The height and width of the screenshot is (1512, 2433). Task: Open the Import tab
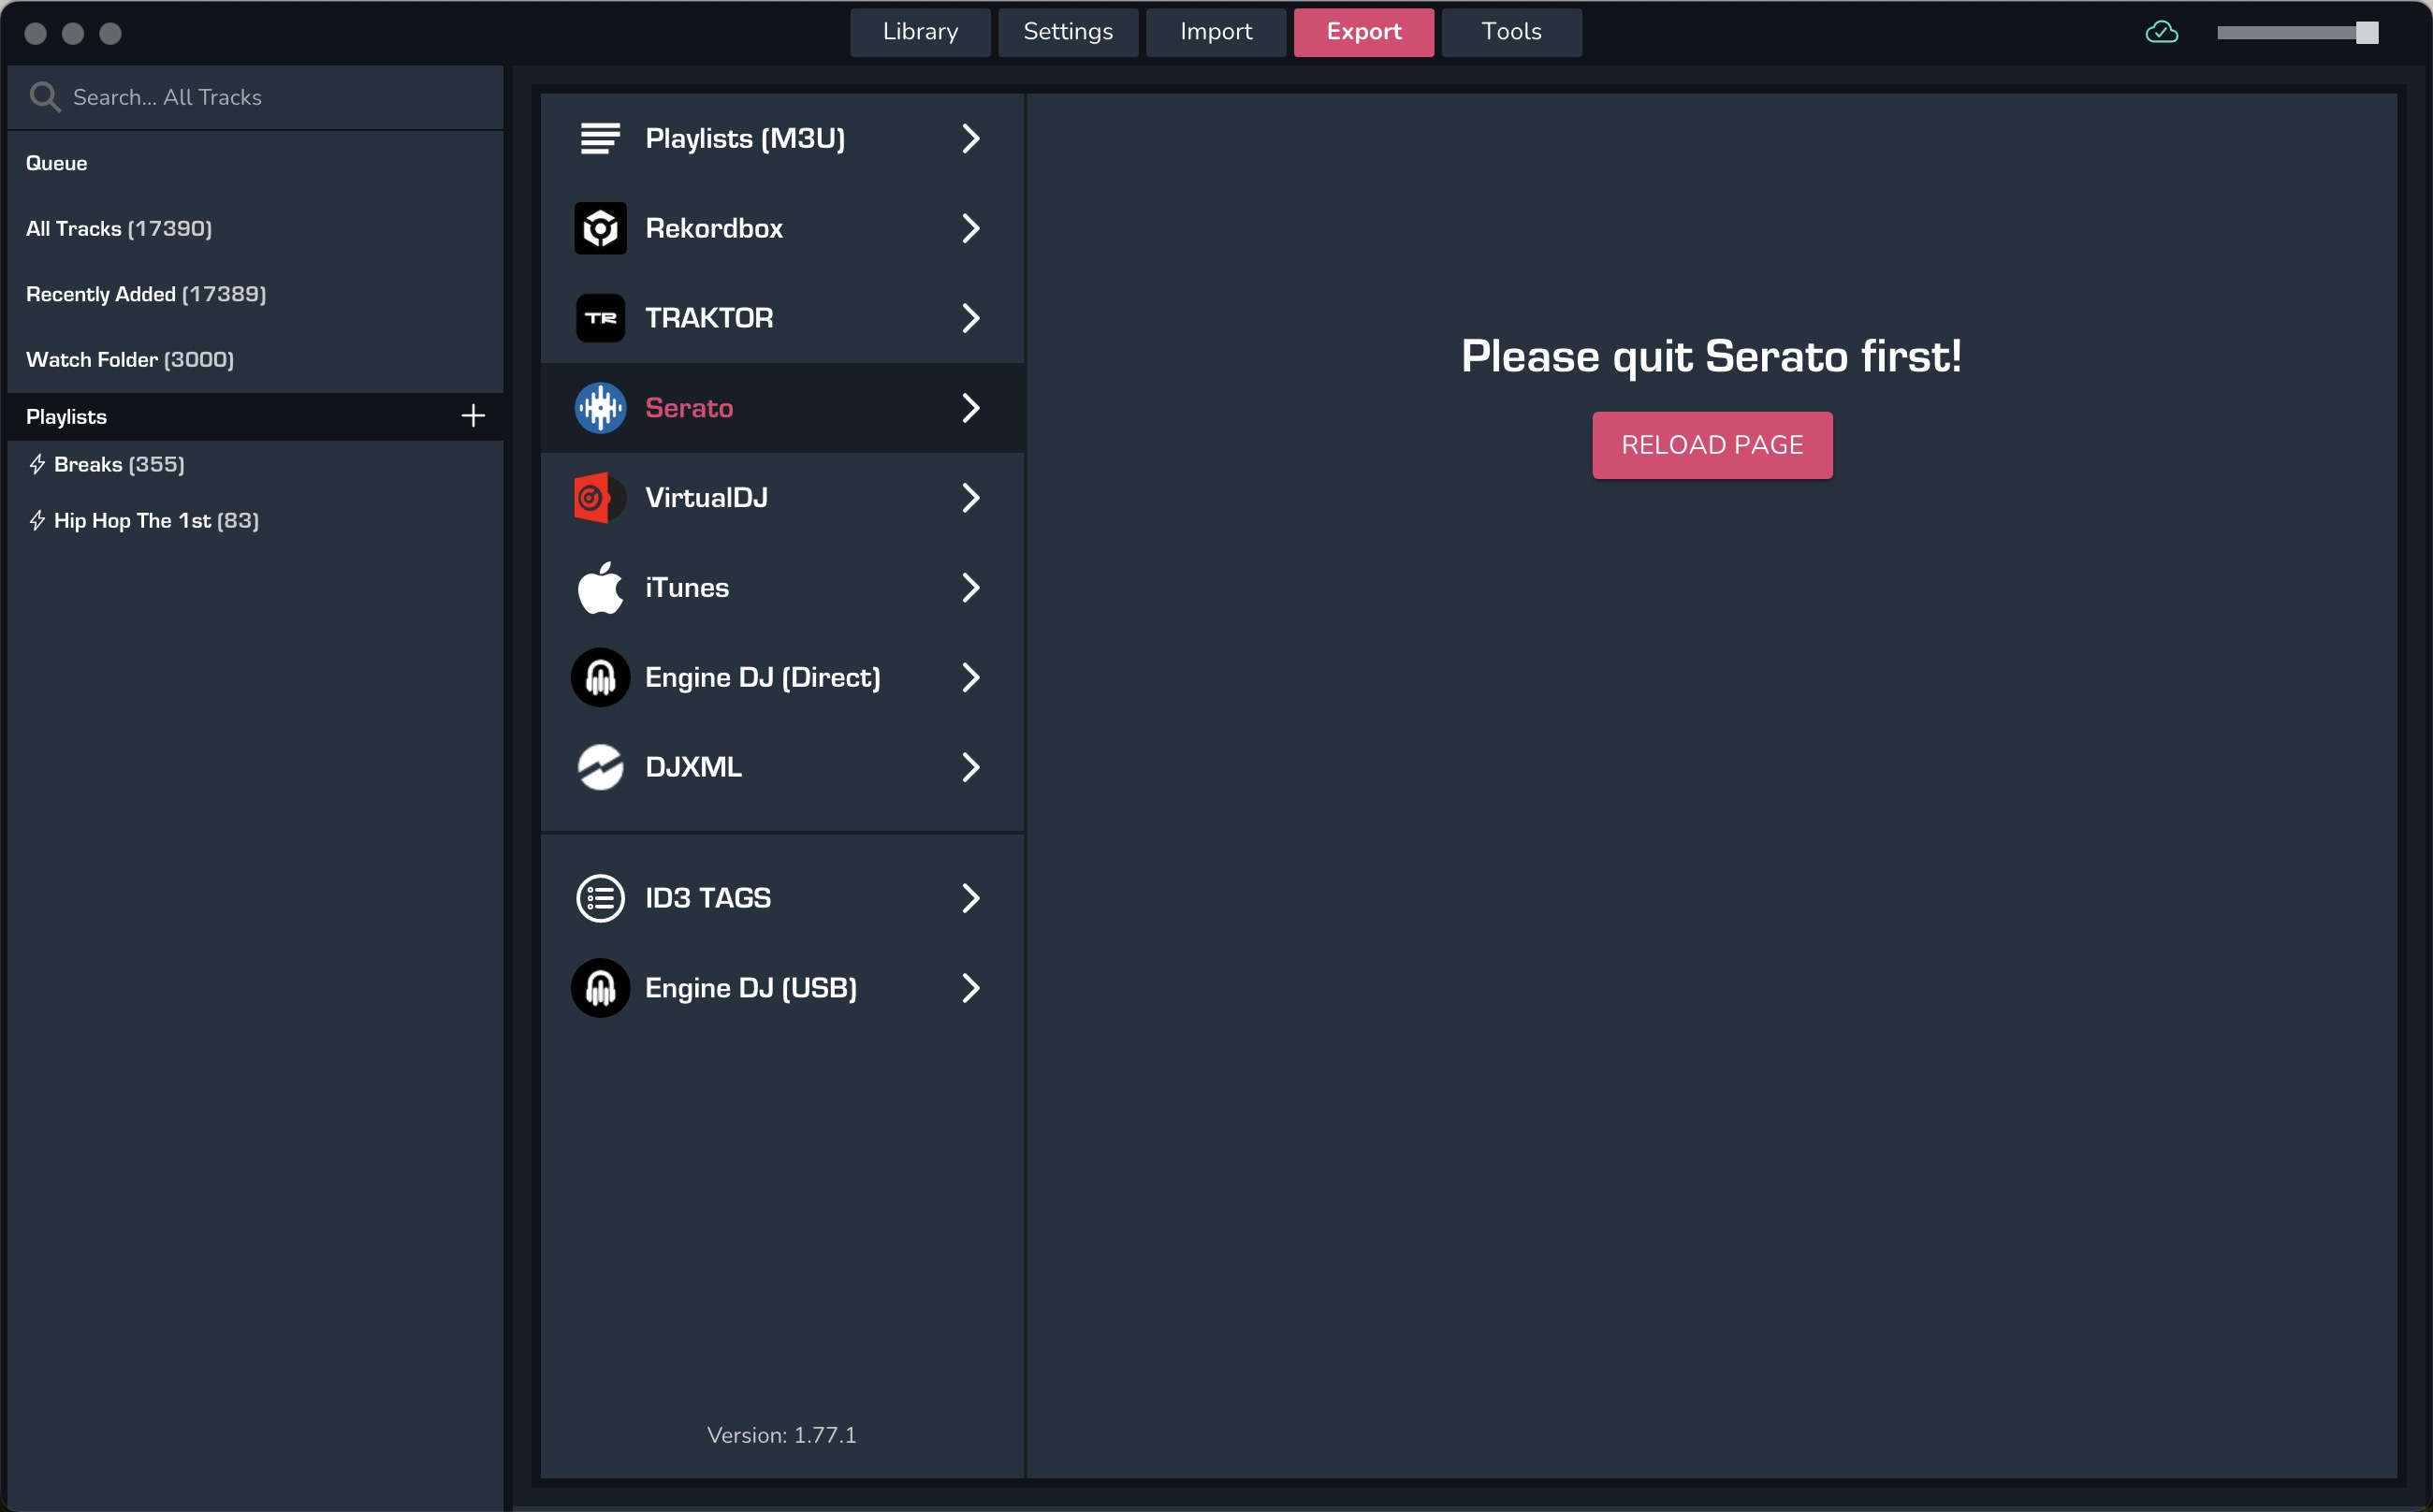pyautogui.click(x=1215, y=32)
